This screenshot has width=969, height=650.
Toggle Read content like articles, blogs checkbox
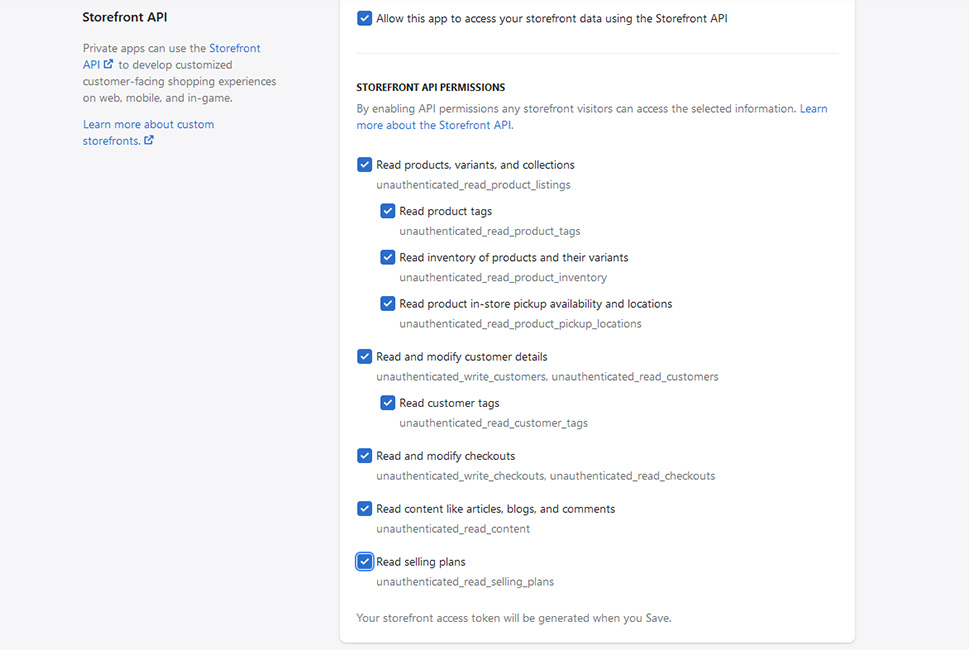[364, 509]
